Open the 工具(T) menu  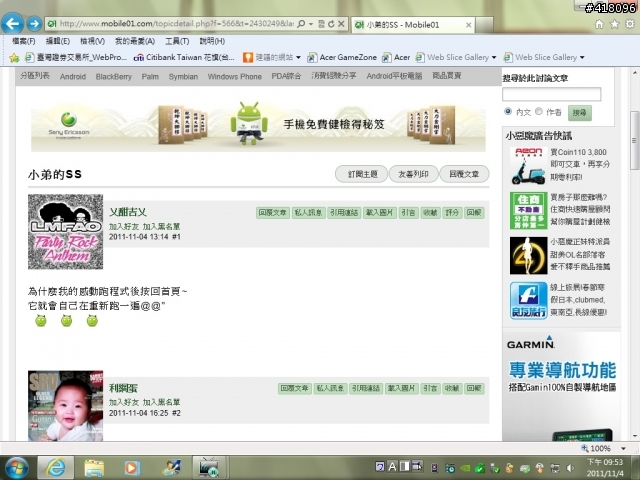click(x=177, y=41)
